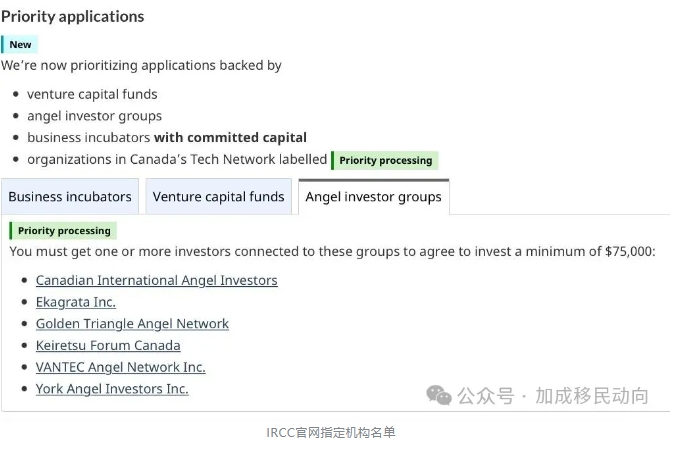Switch to the Business incubators tab
The height and width of the screenshot is (451, 675).
tap(70, 197)
